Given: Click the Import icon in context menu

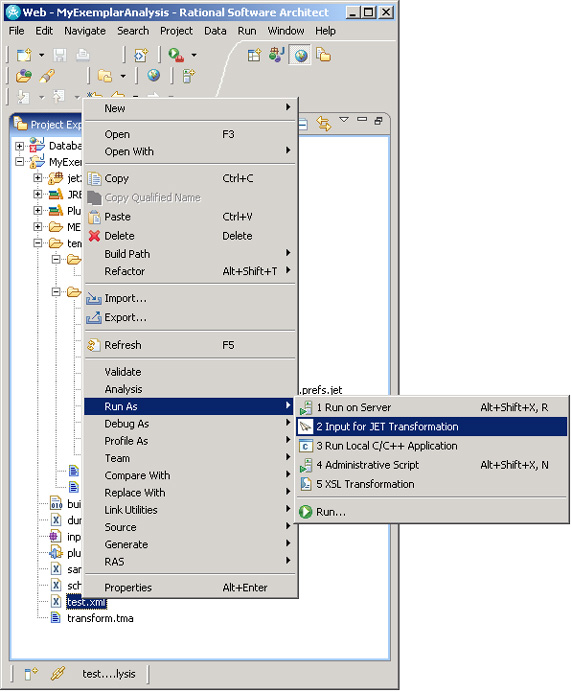Looking at the screenshot, I should point(94,299).
